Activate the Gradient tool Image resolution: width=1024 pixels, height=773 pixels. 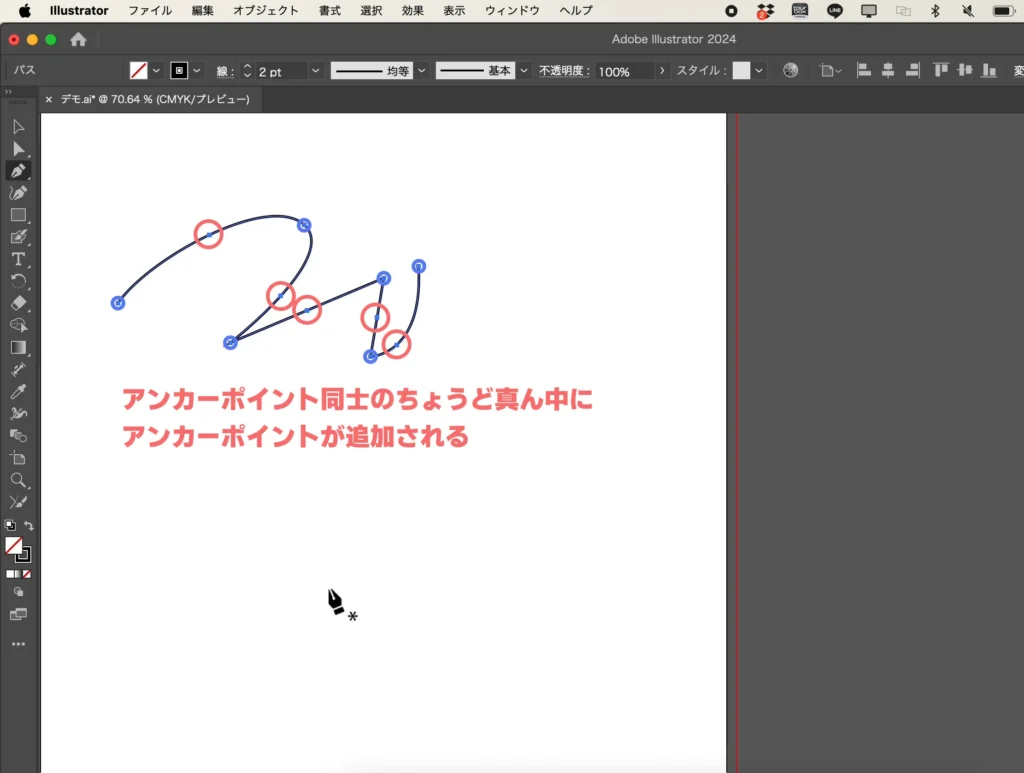[x=18, y=347]
